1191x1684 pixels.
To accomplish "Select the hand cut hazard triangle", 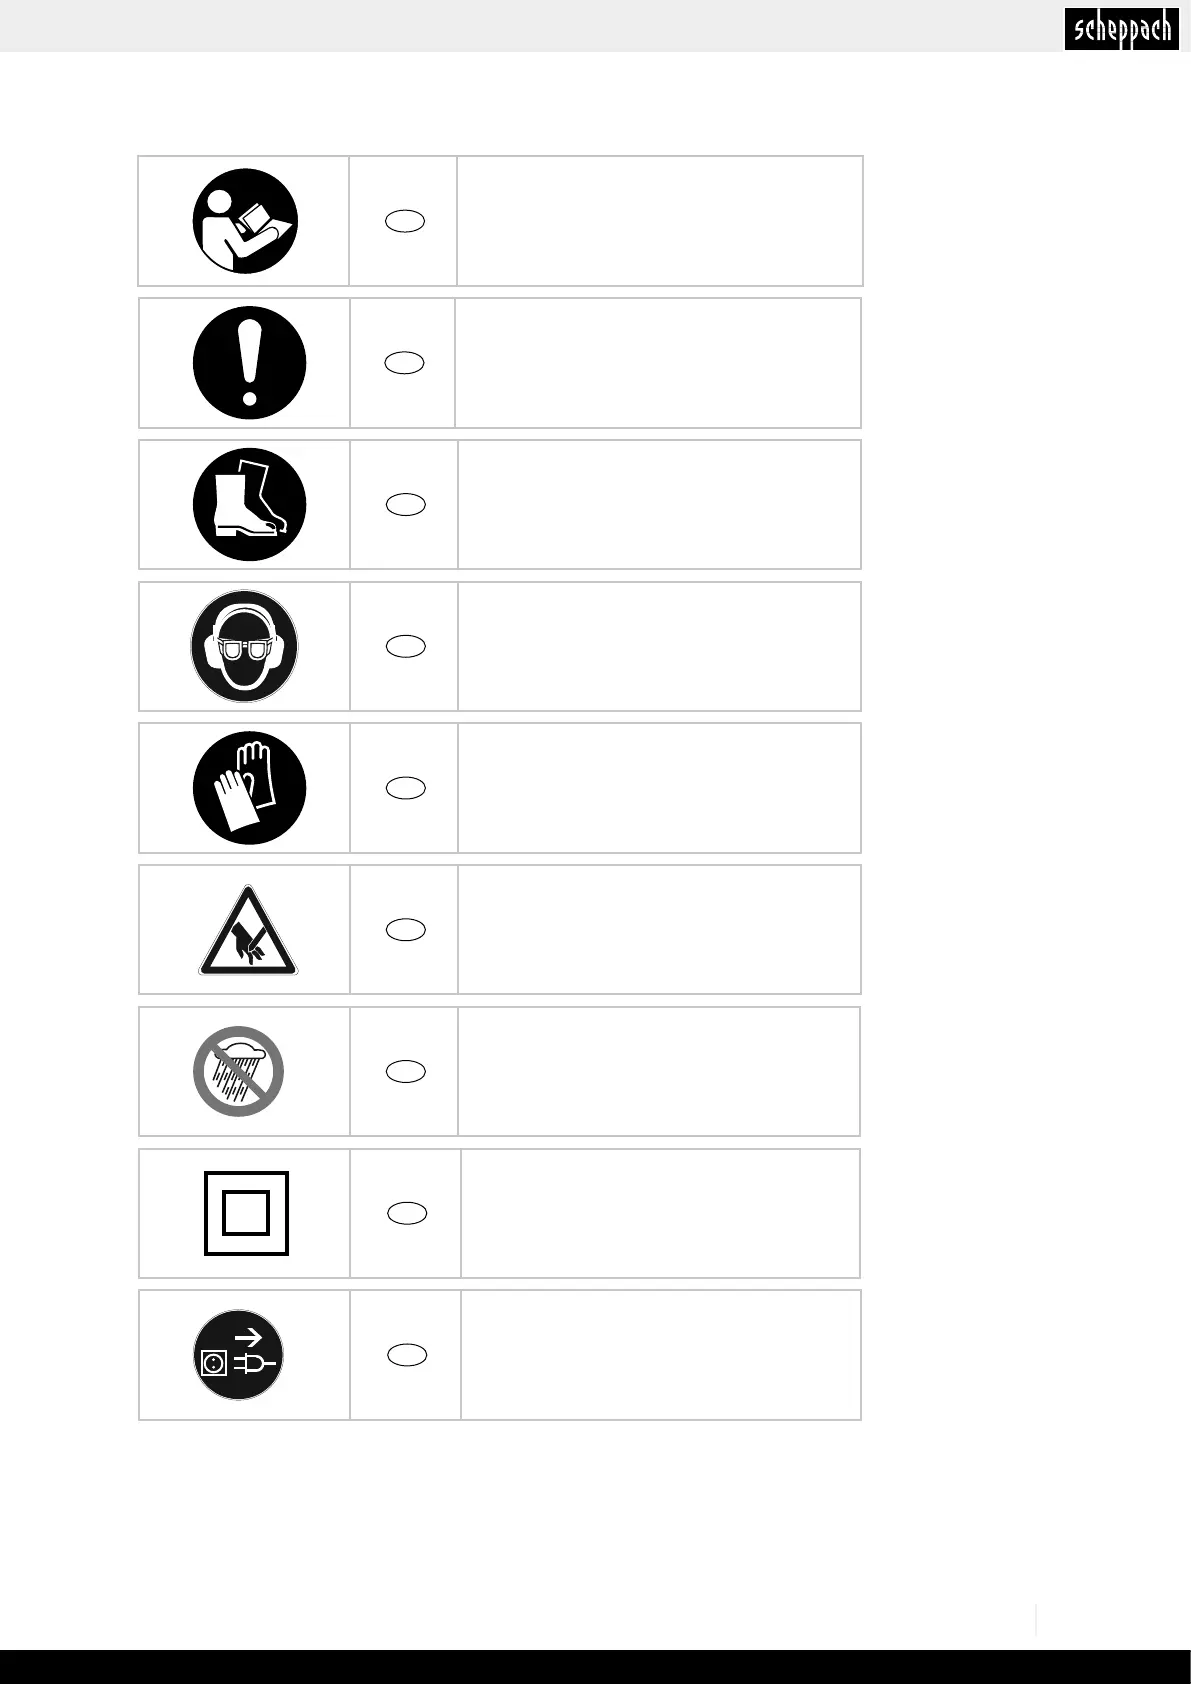I will (x=249, y=930).
